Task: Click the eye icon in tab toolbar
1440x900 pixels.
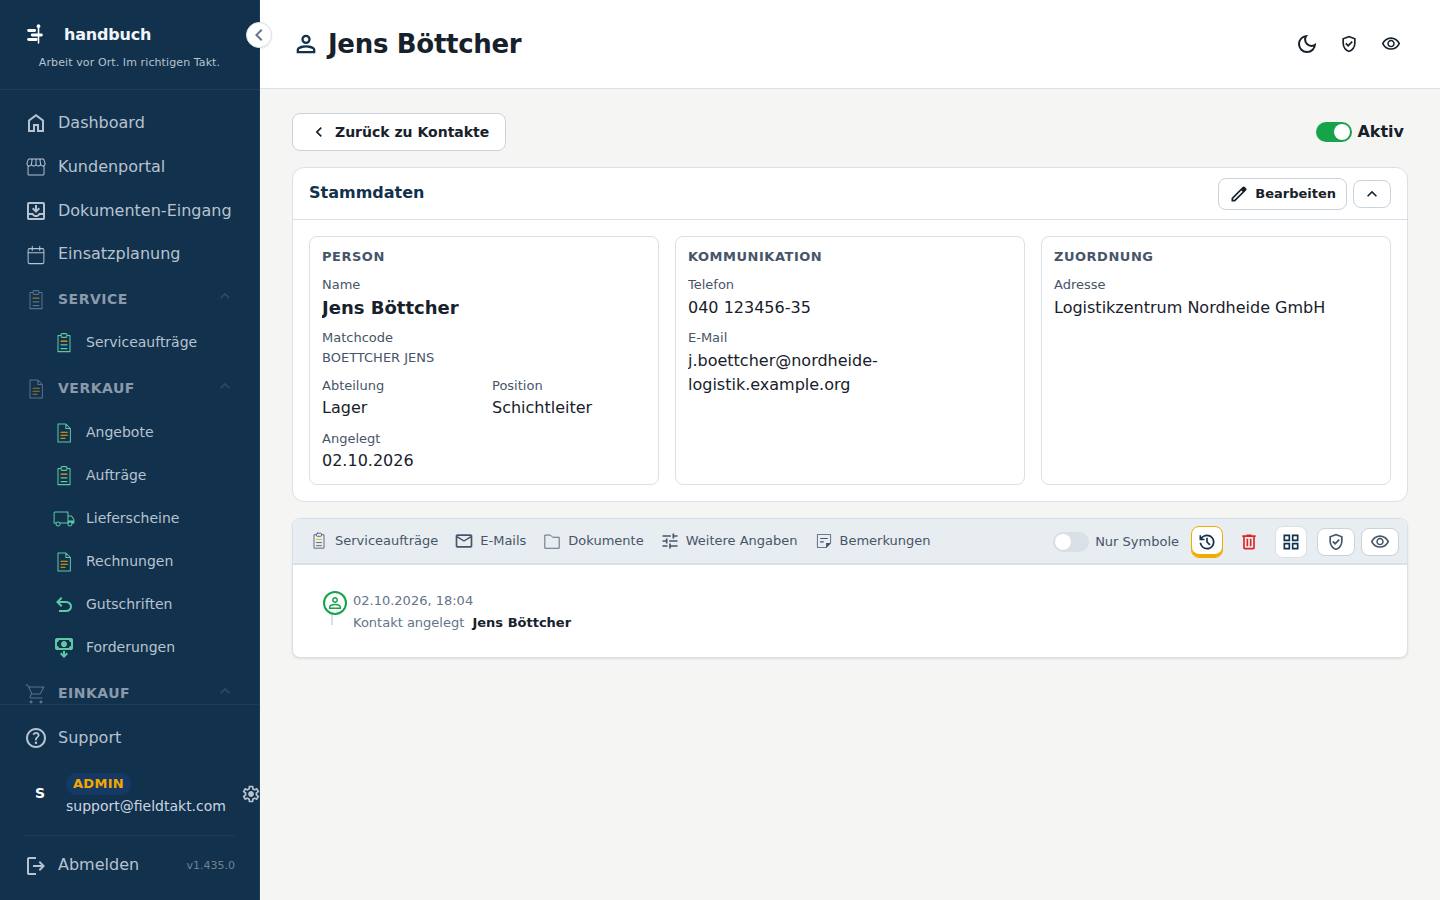Action: [x=1380, y=541]
